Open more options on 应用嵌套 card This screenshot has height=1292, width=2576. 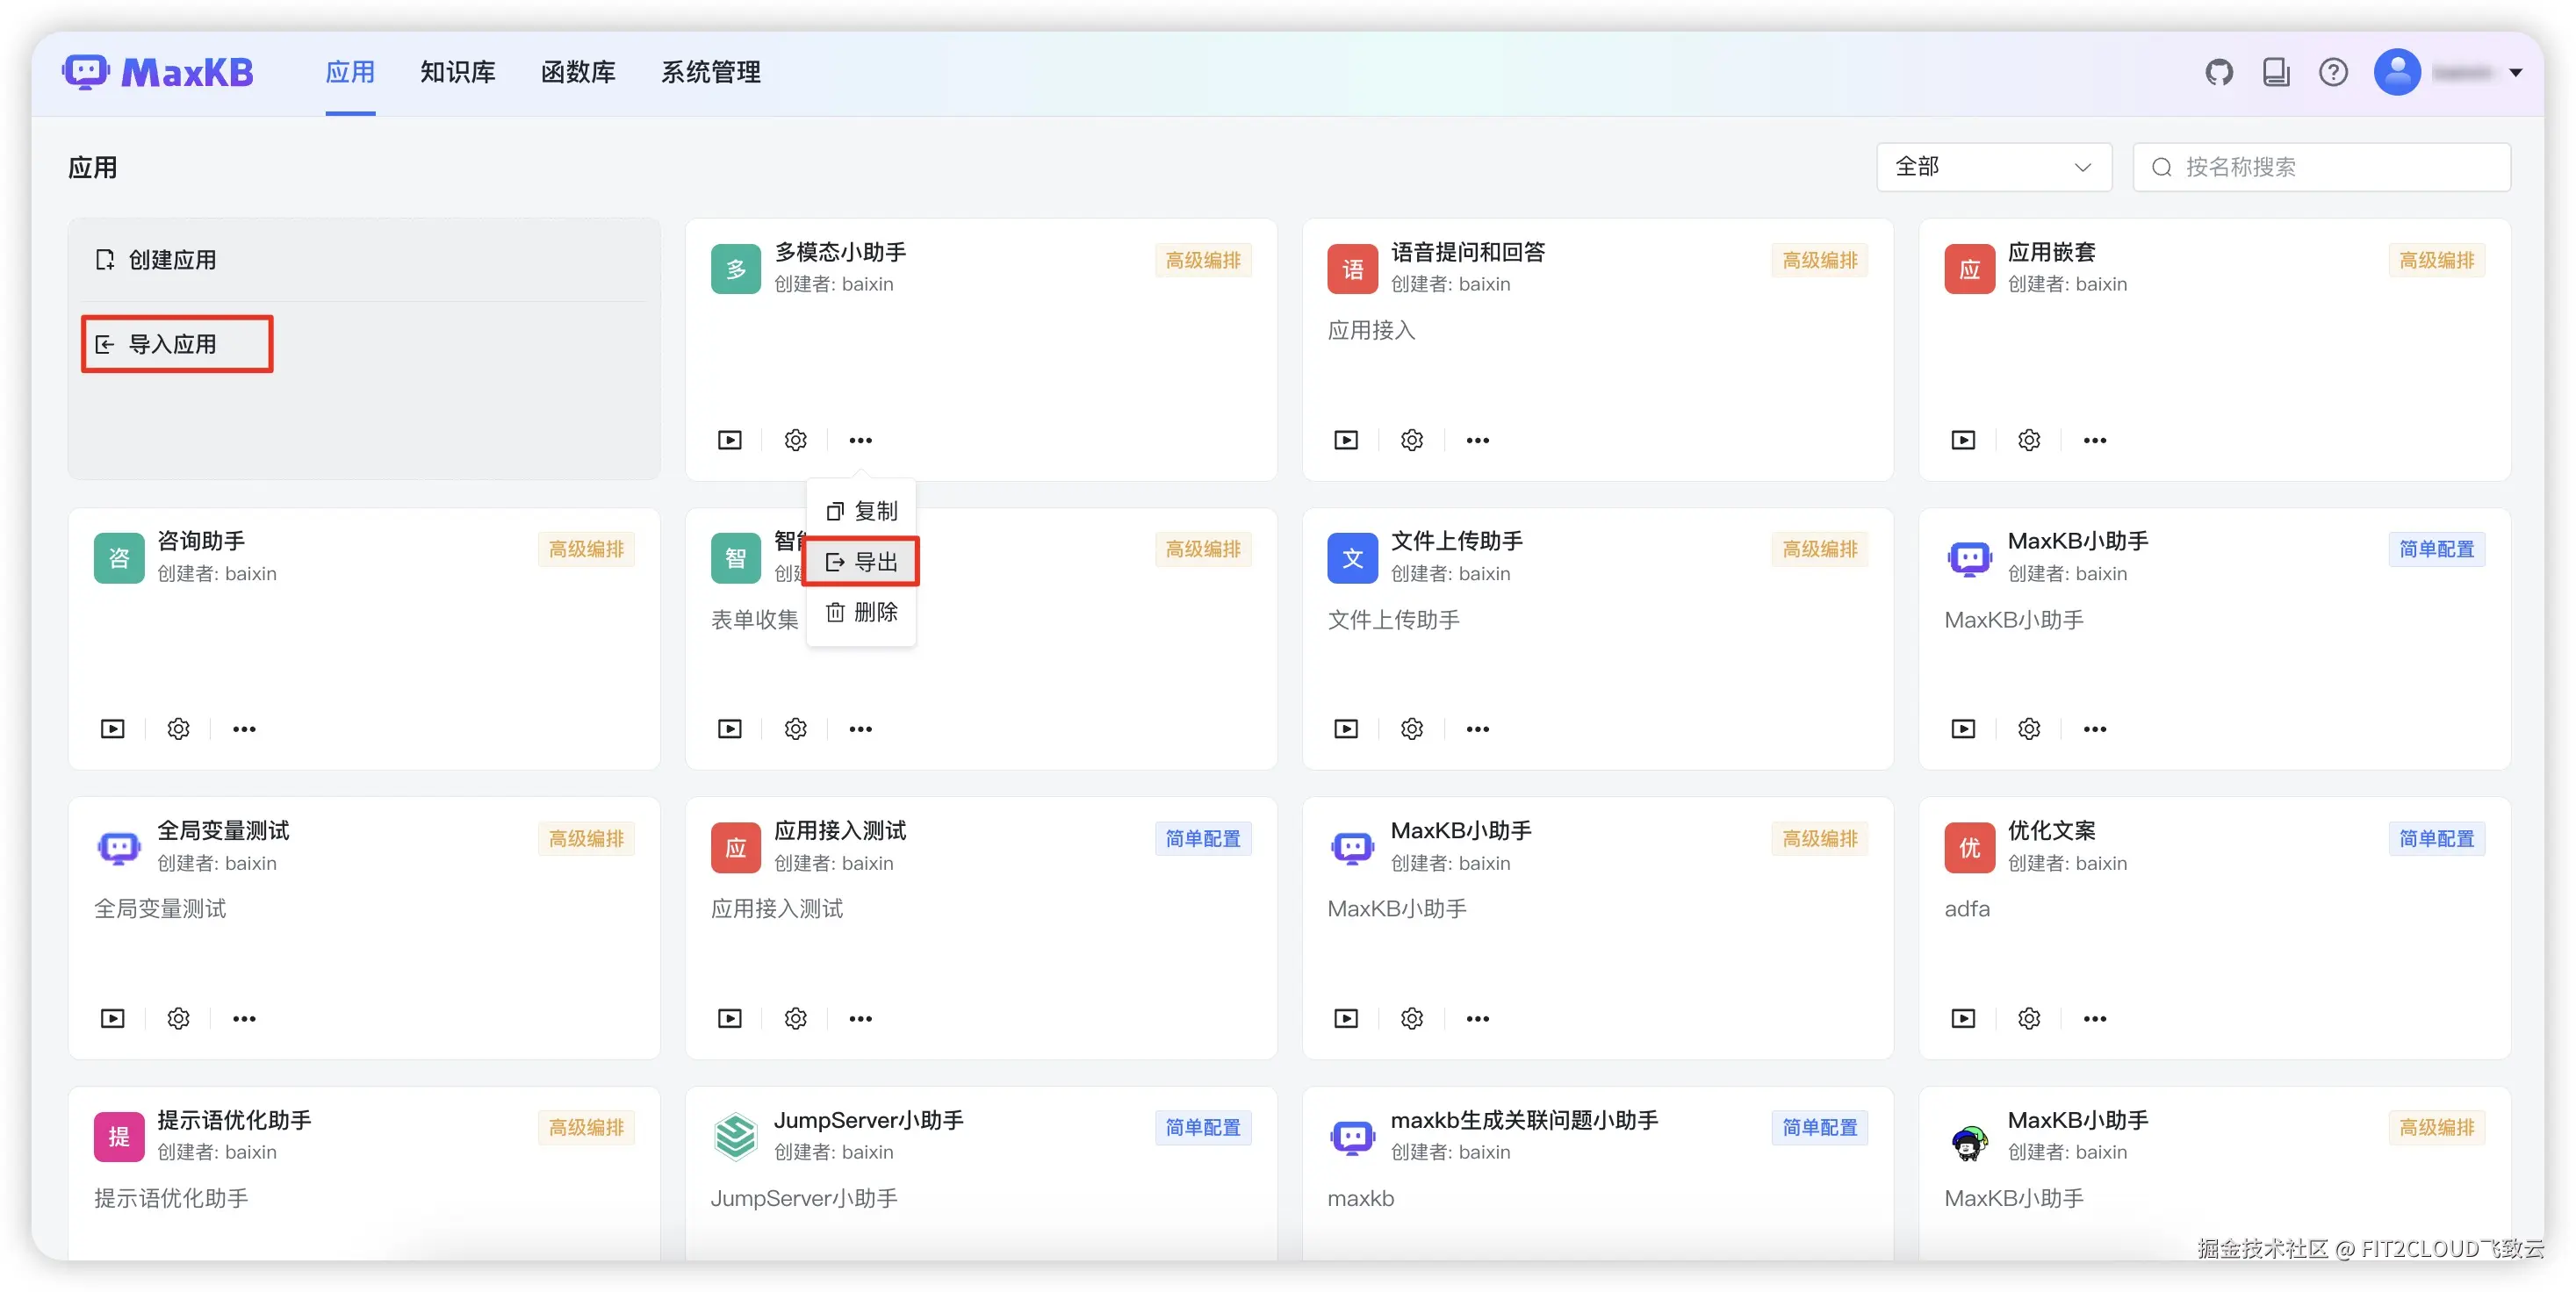point(2094,440)
